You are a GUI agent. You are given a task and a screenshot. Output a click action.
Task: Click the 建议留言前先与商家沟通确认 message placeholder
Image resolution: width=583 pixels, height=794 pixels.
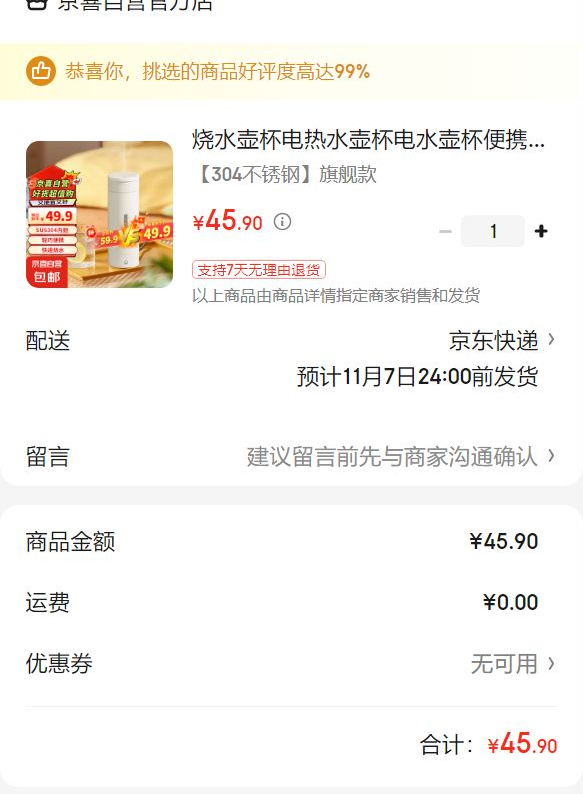[x=392, y=456]
